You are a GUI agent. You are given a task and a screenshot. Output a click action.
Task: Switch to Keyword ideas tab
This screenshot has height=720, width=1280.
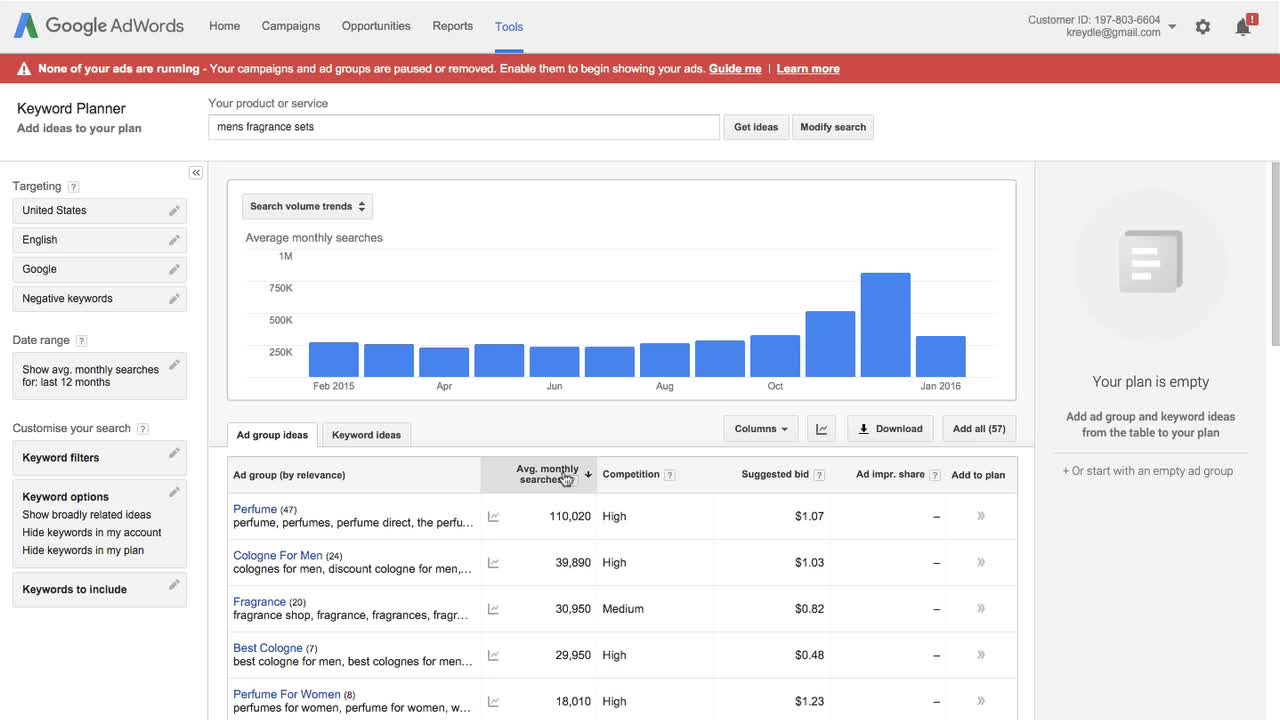pos(366,435)
